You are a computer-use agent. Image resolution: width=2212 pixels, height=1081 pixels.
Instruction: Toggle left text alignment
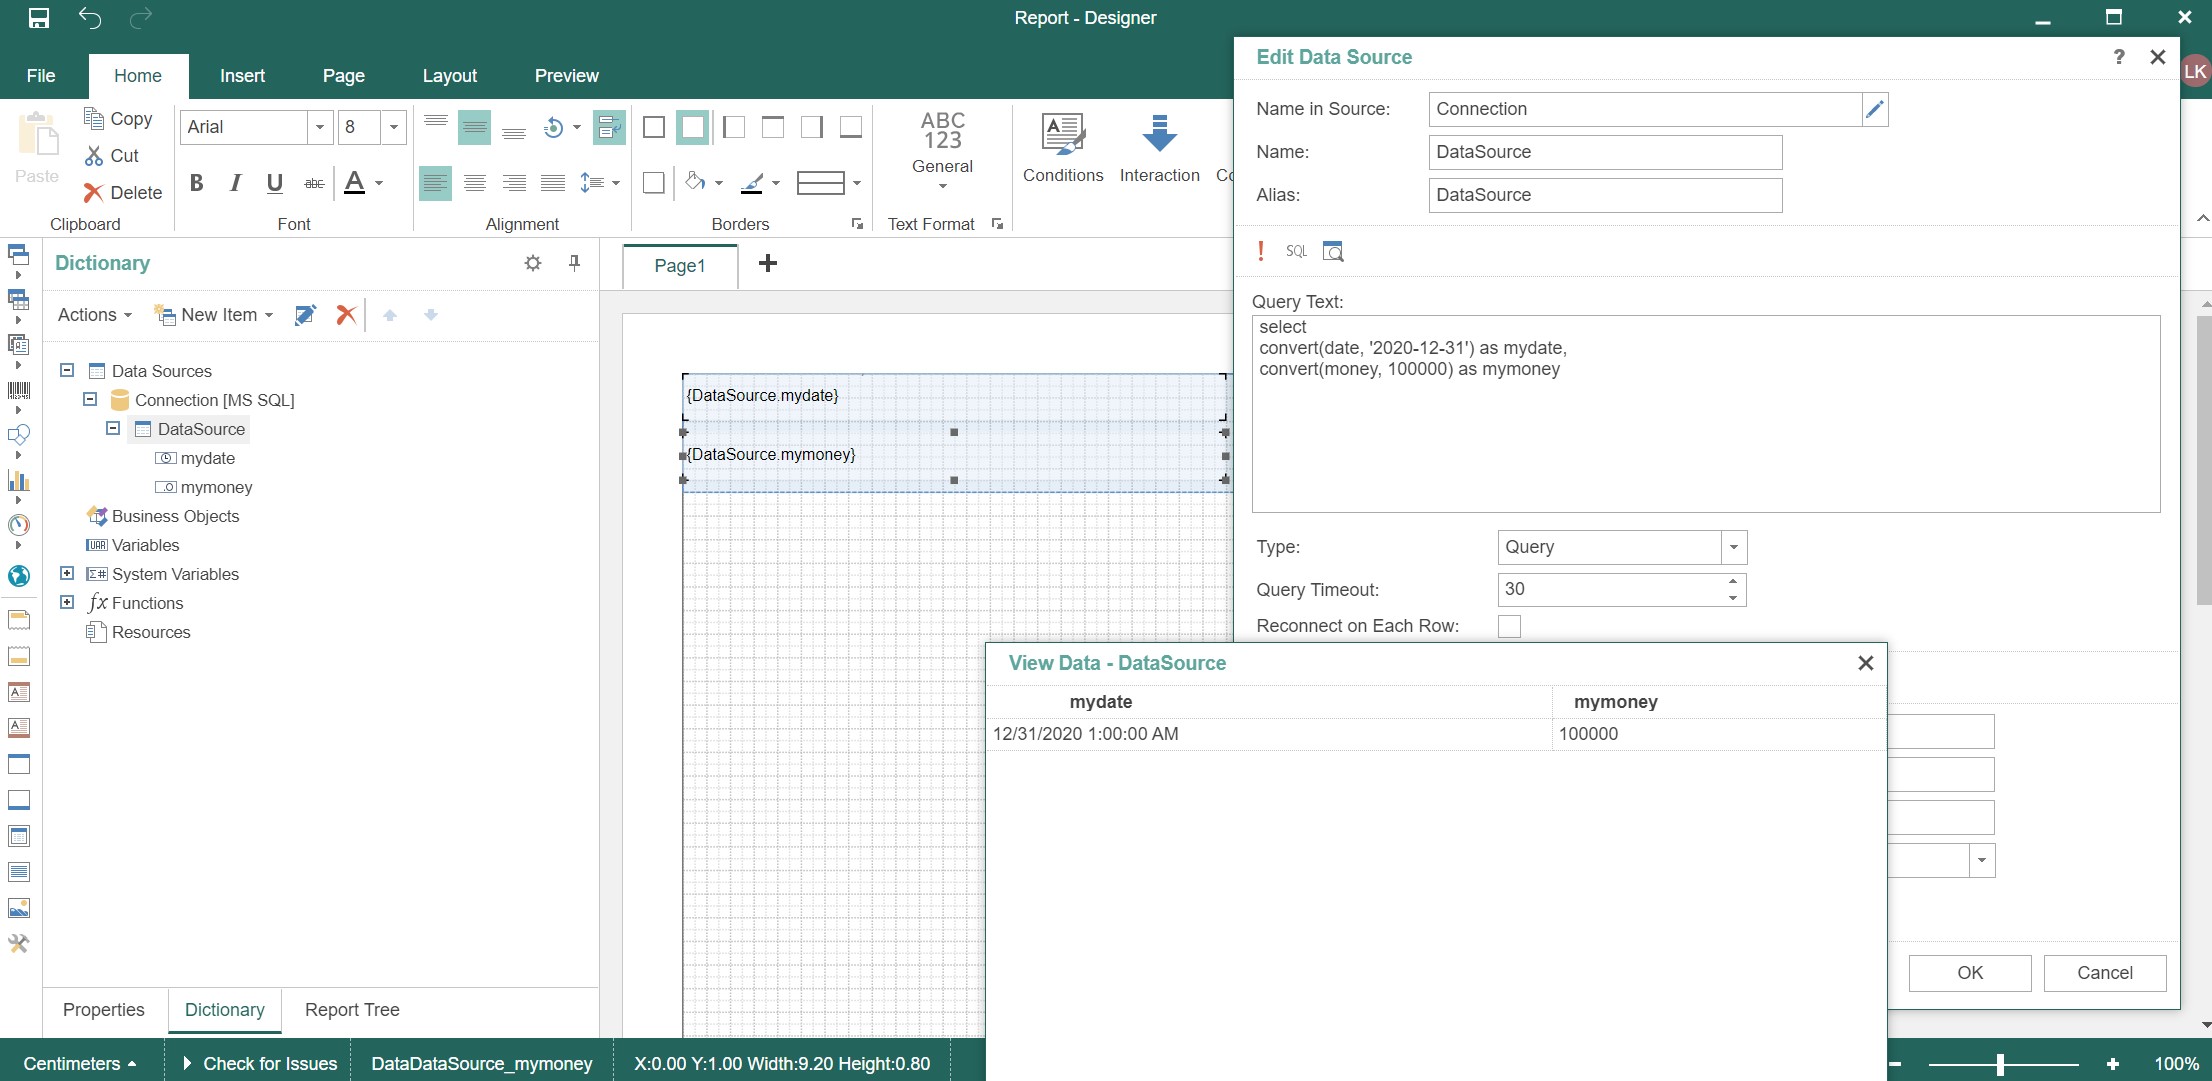pyautogui.click(x=435, y=183)
